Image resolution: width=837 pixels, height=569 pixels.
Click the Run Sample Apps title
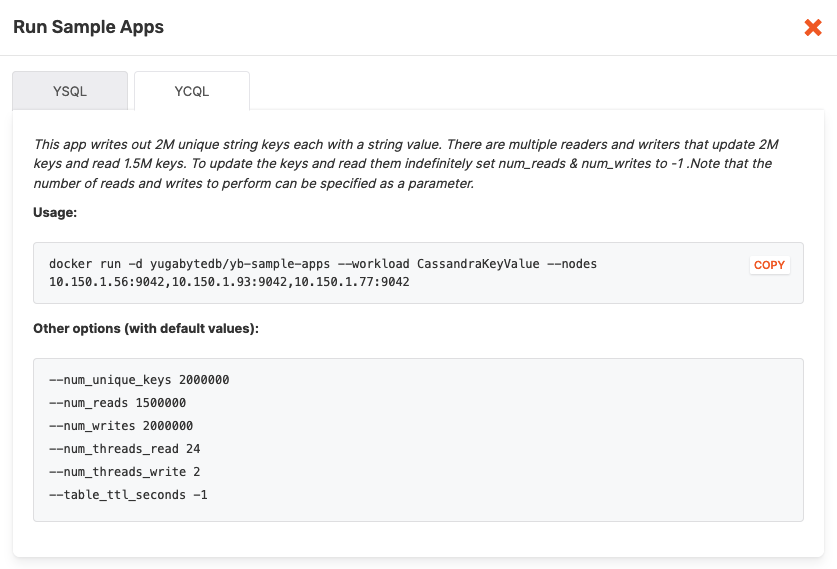[x=88, y=28]
